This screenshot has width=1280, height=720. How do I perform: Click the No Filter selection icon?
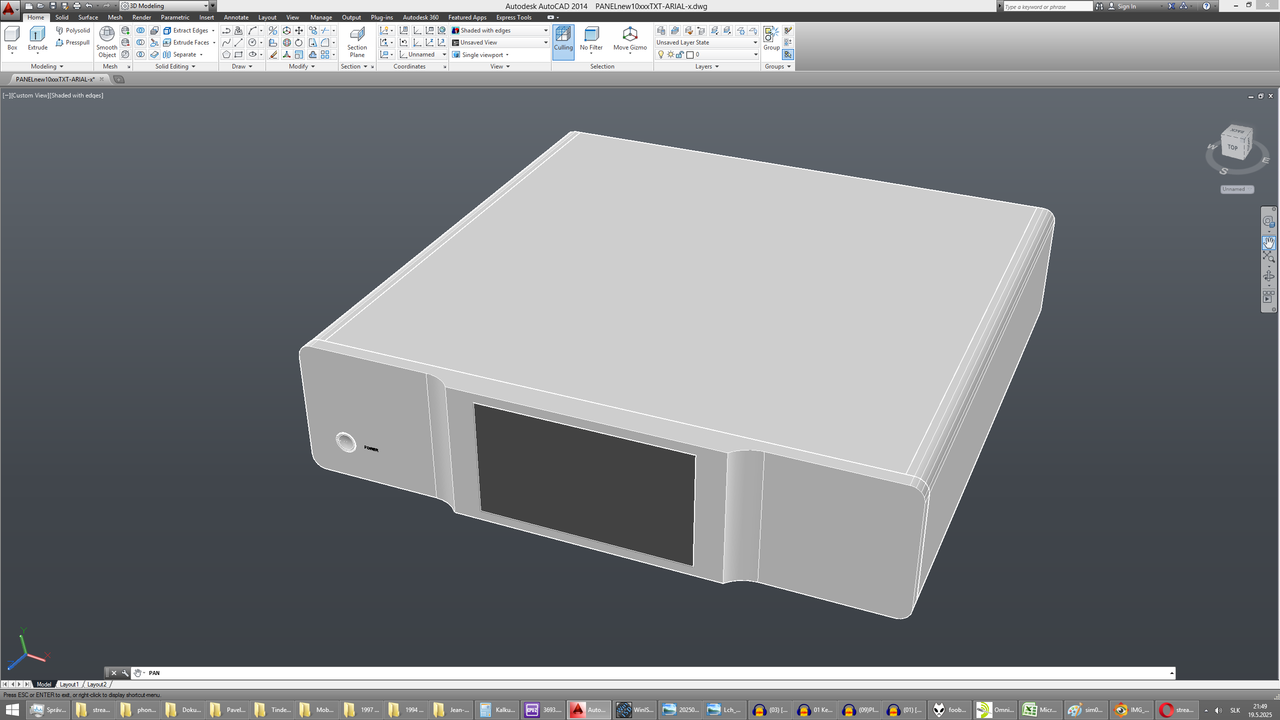click(x=591, y=39)
